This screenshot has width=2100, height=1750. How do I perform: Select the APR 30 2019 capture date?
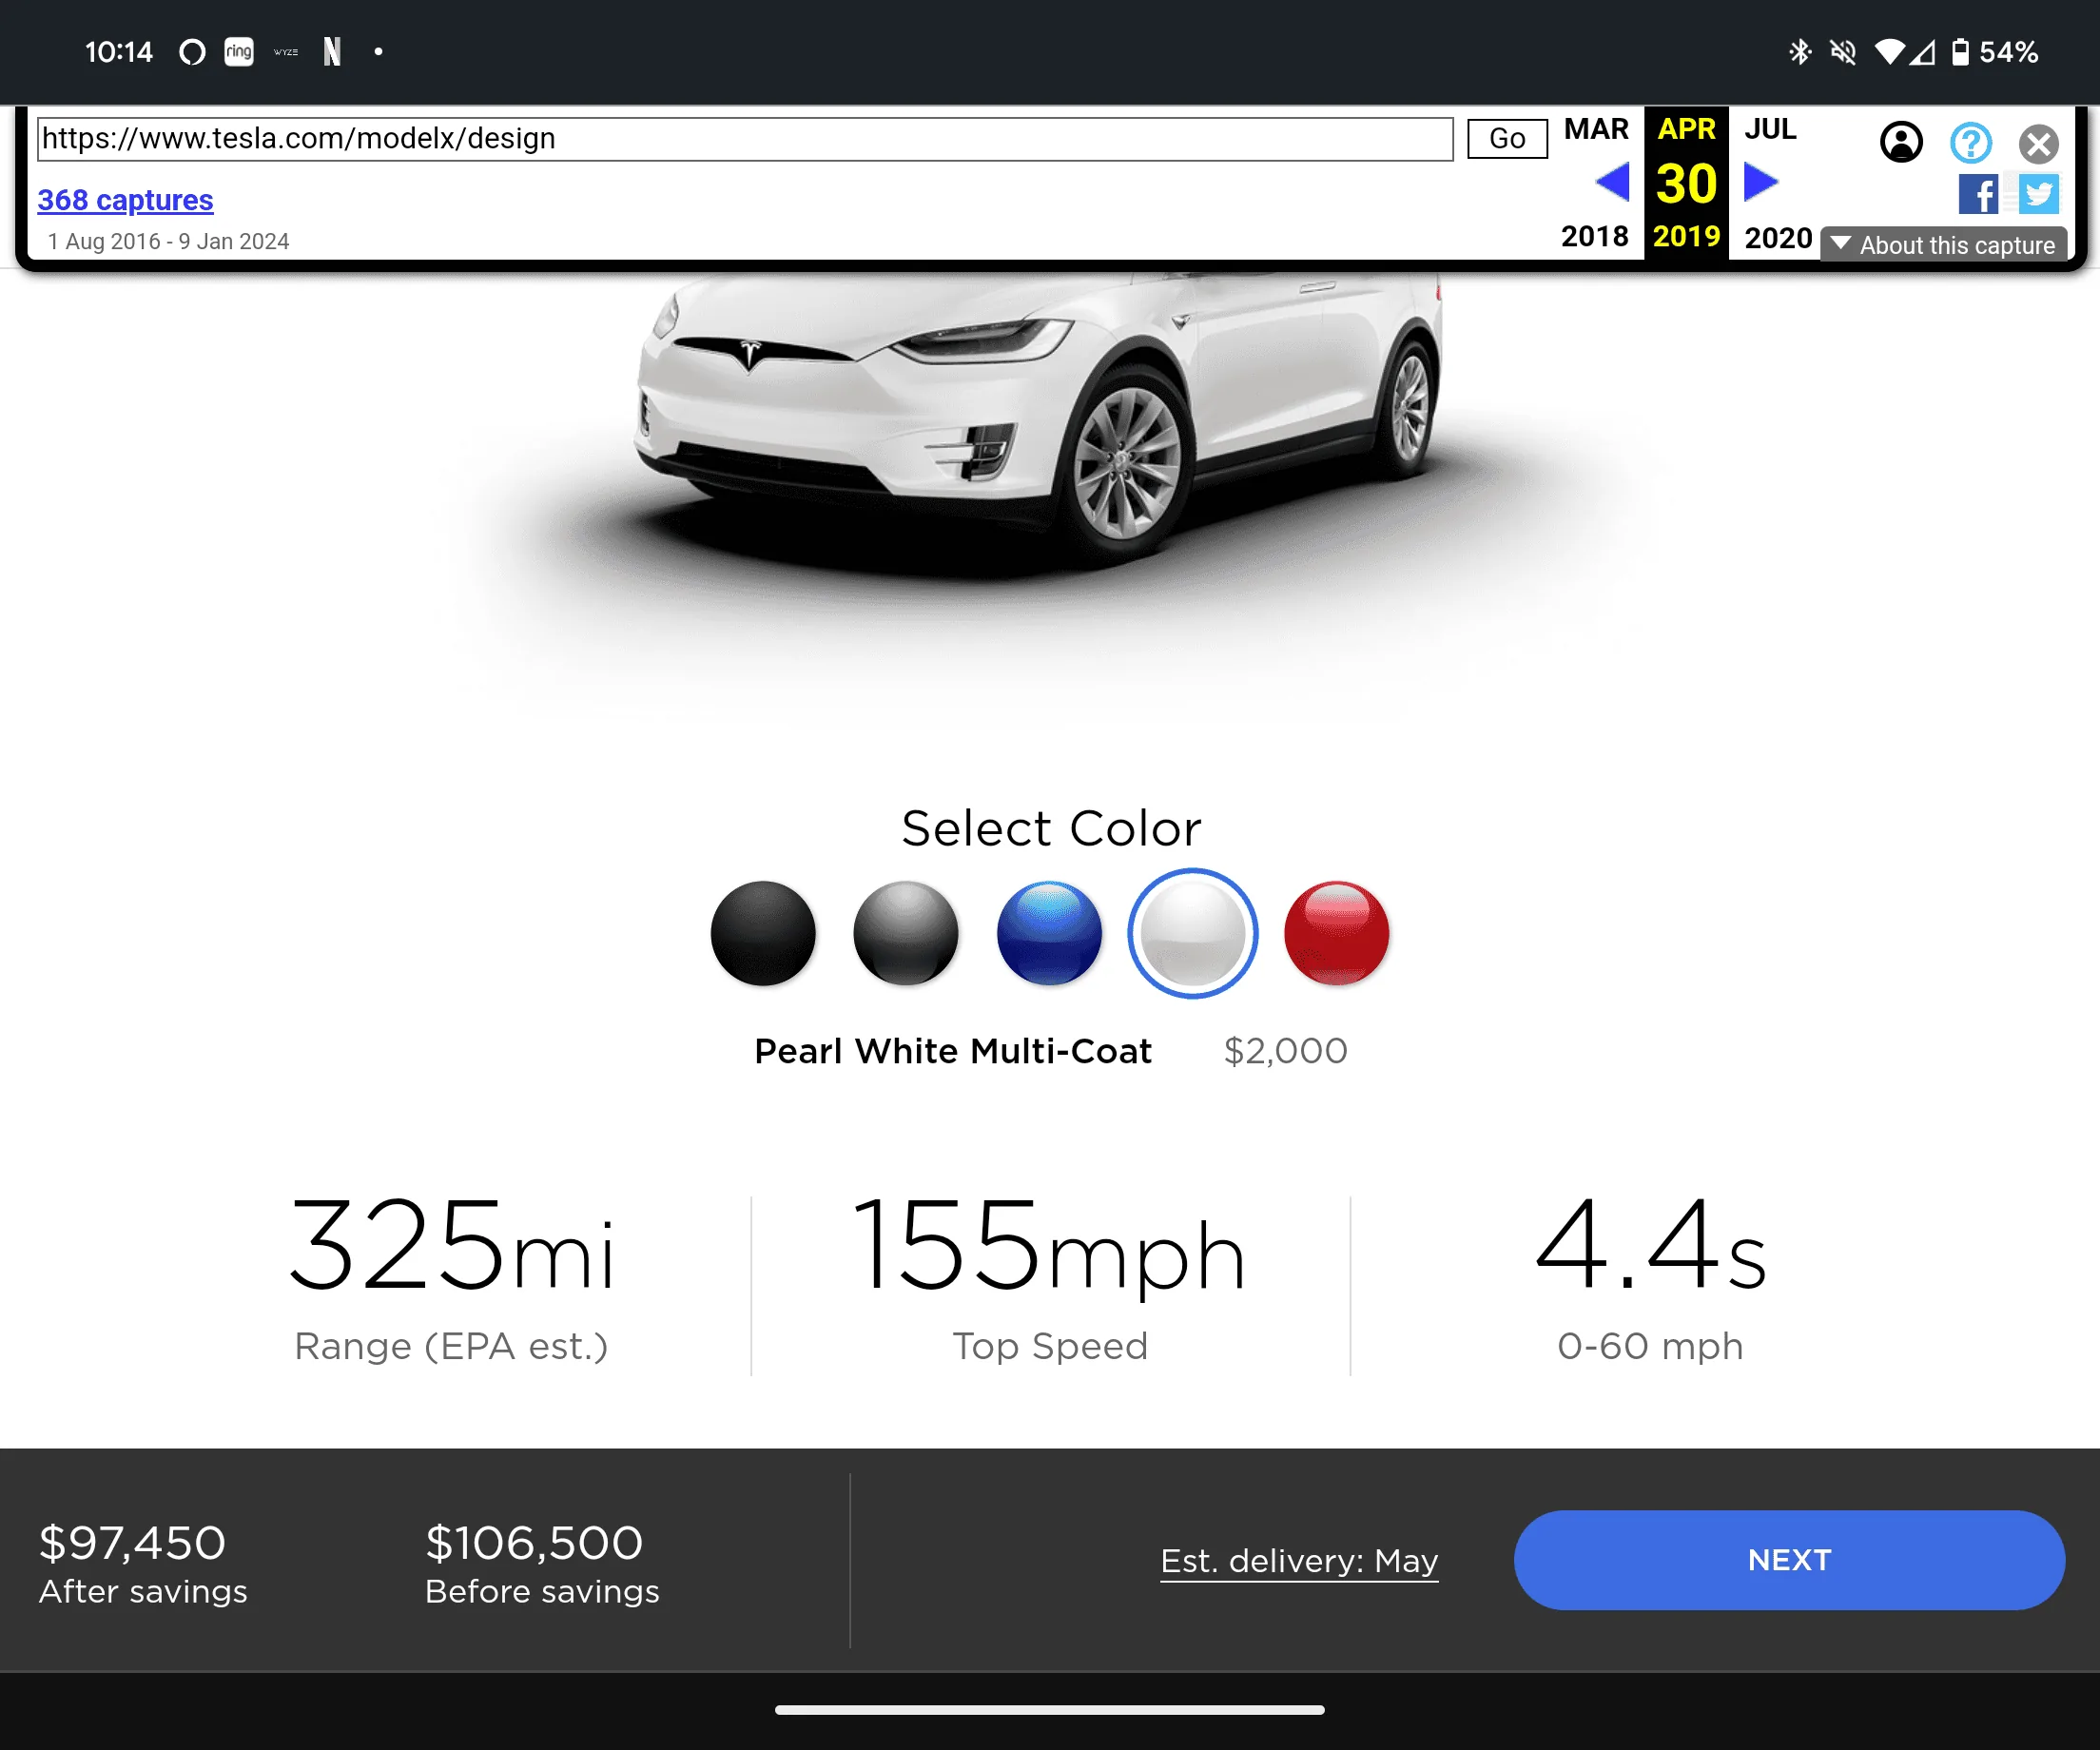(1686, 182)
